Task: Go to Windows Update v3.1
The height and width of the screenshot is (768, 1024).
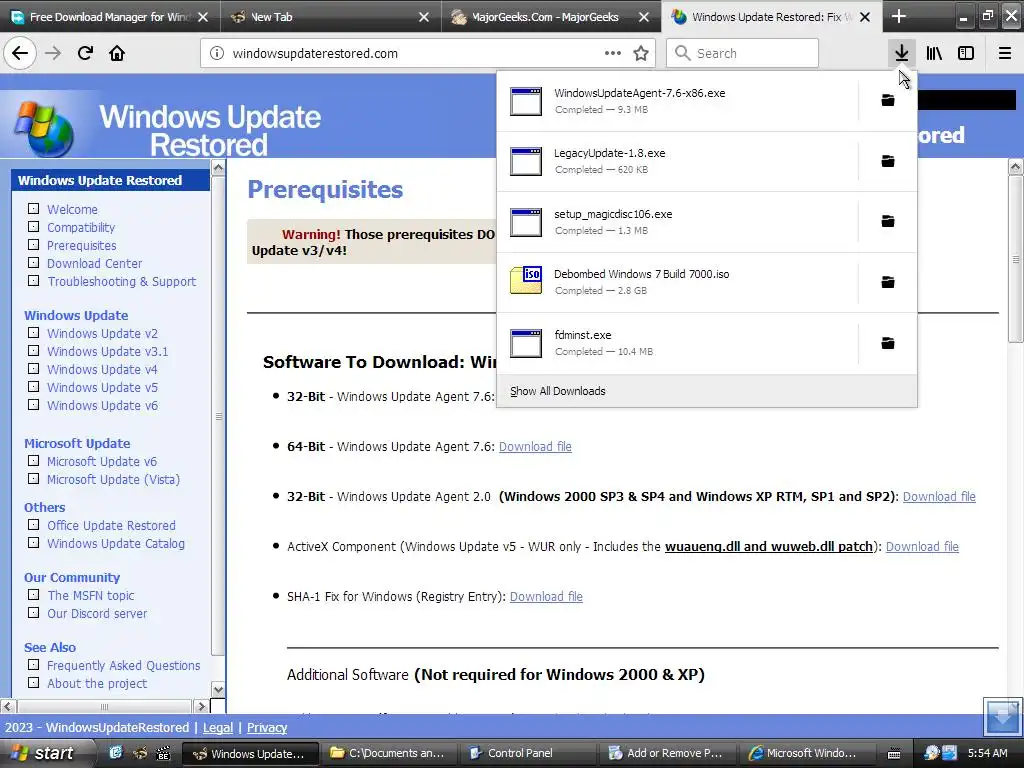Action: [108, 351]
